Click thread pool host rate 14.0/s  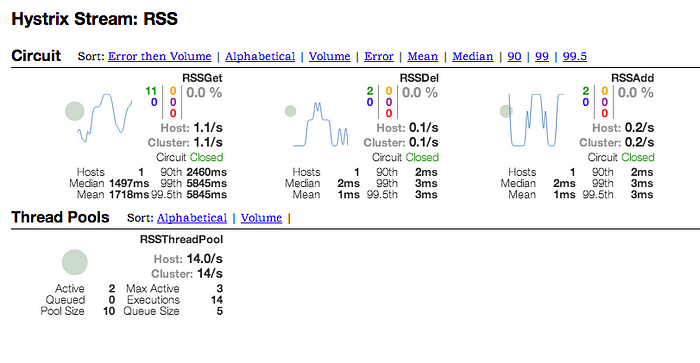[x=204, y=259]
